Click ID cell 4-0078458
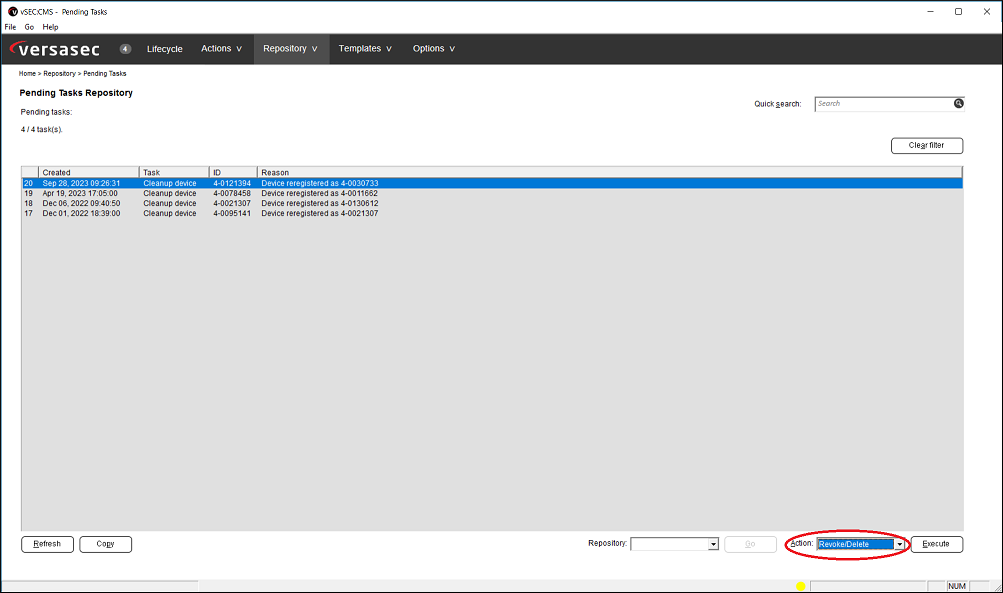1003x593 pixels. pyautogui.click(x=232, y=193)
